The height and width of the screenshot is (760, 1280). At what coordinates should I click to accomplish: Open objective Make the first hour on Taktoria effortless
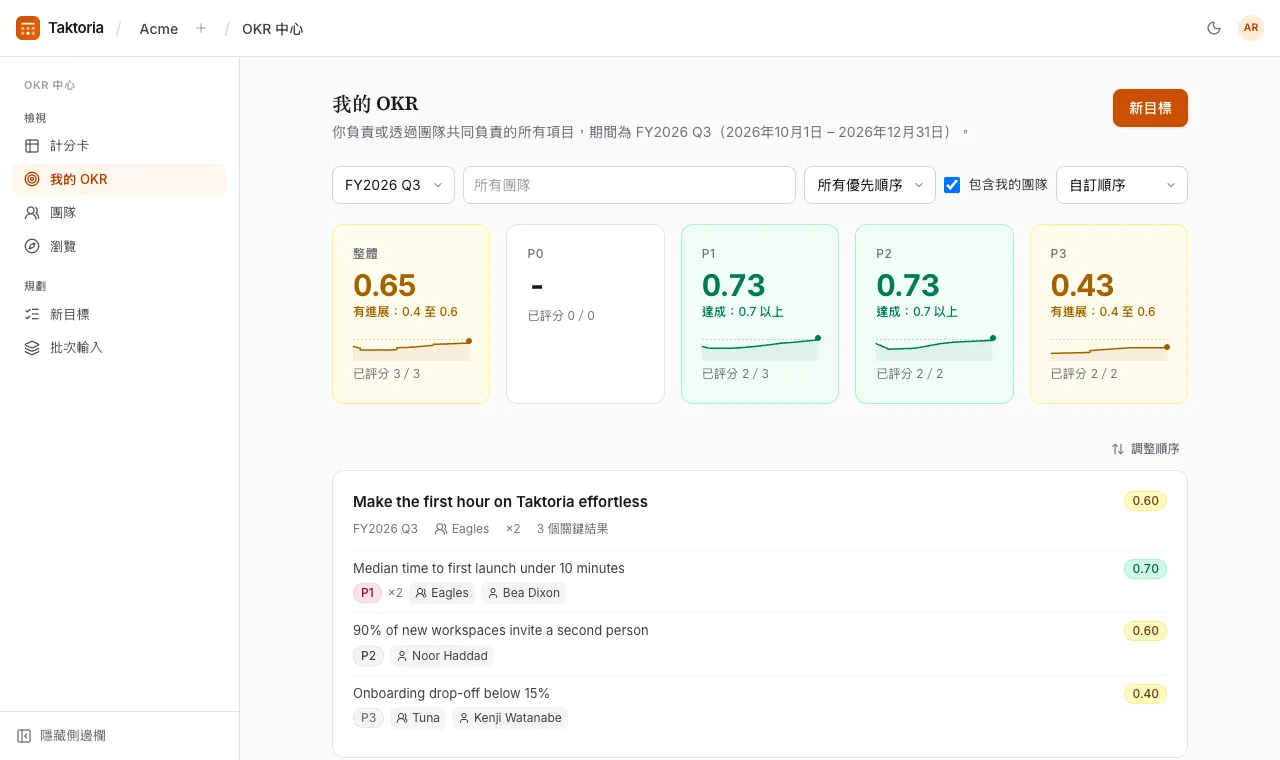[x=500, y=502]
